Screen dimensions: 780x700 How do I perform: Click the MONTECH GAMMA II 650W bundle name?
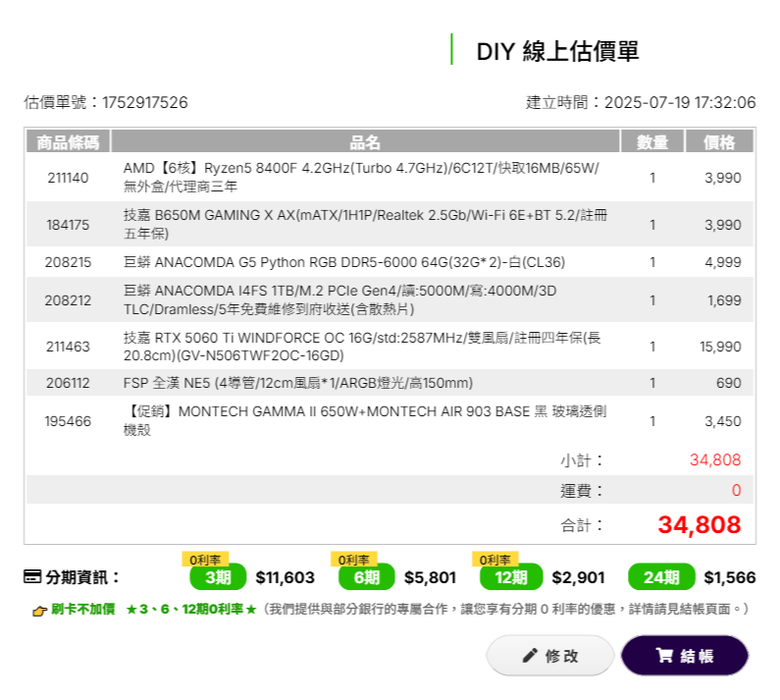point(365,420)
